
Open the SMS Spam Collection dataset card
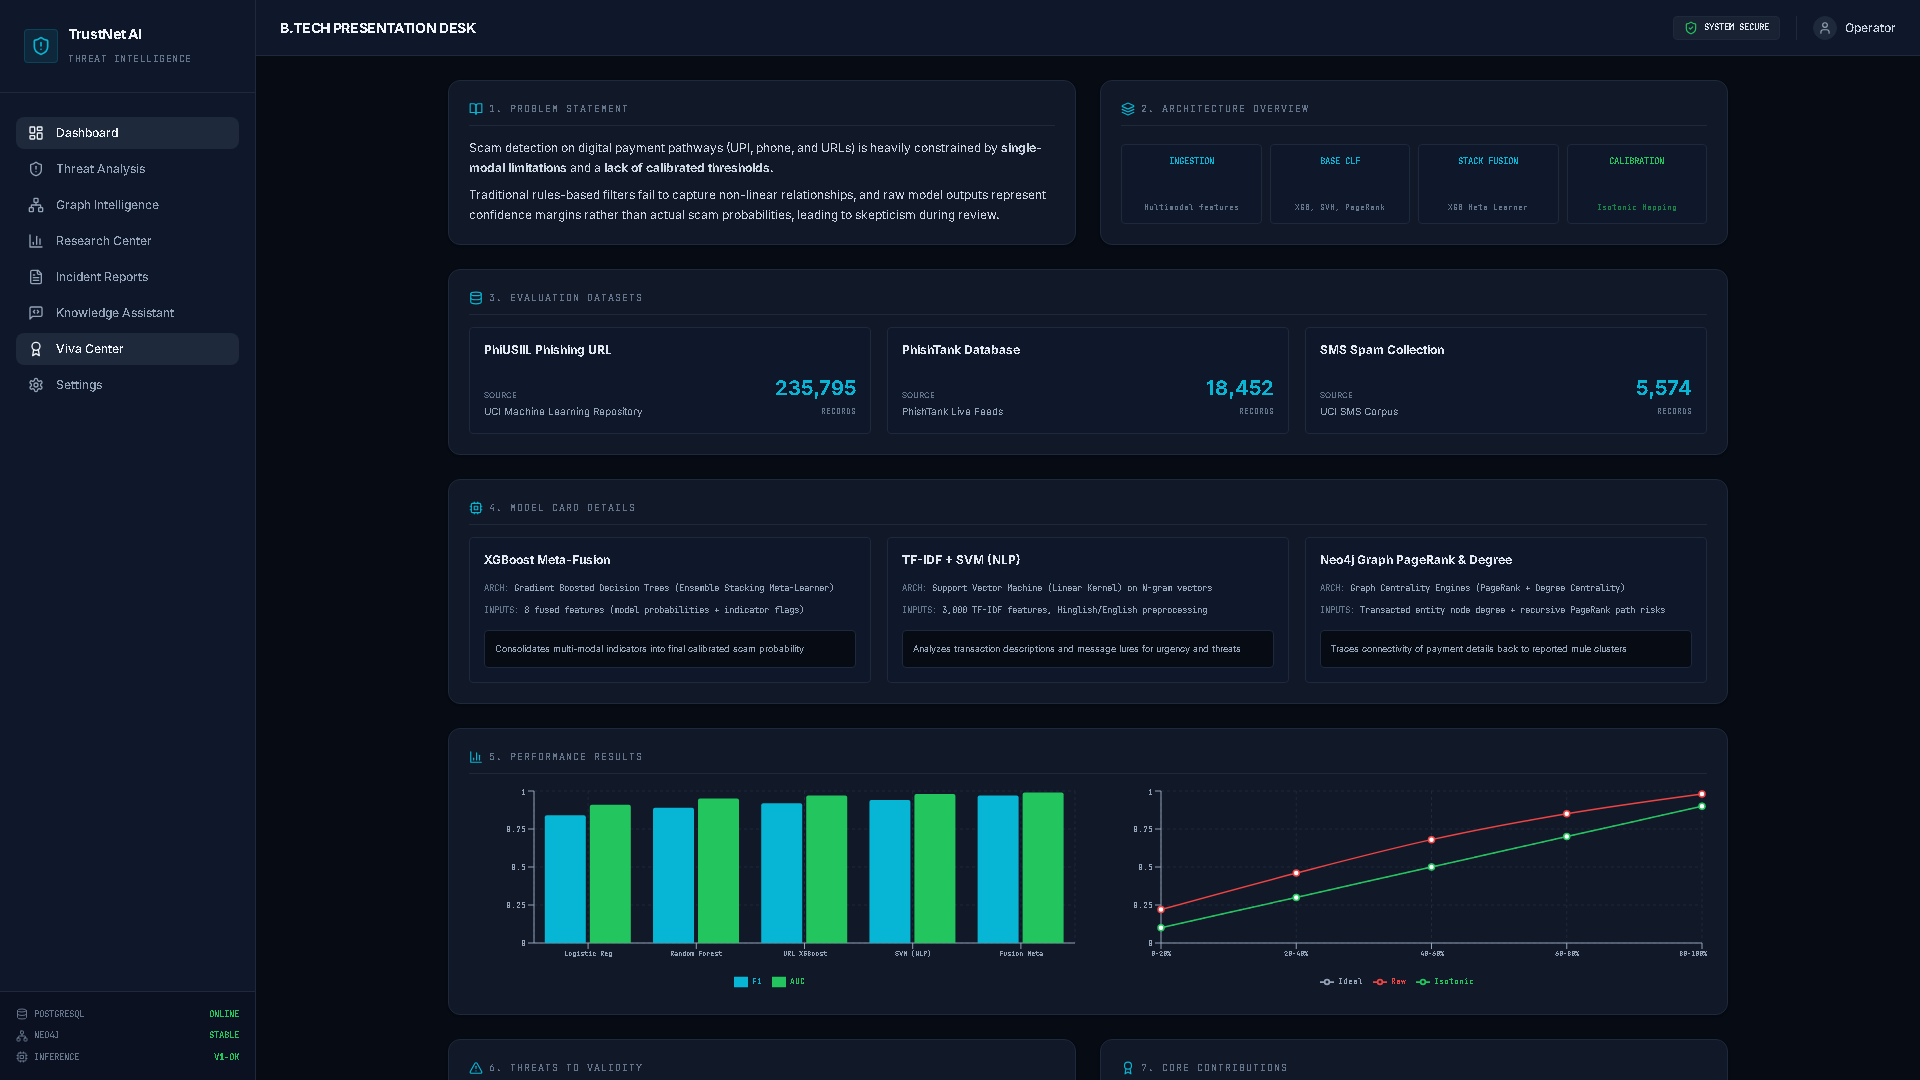[x=1506, y=380]
